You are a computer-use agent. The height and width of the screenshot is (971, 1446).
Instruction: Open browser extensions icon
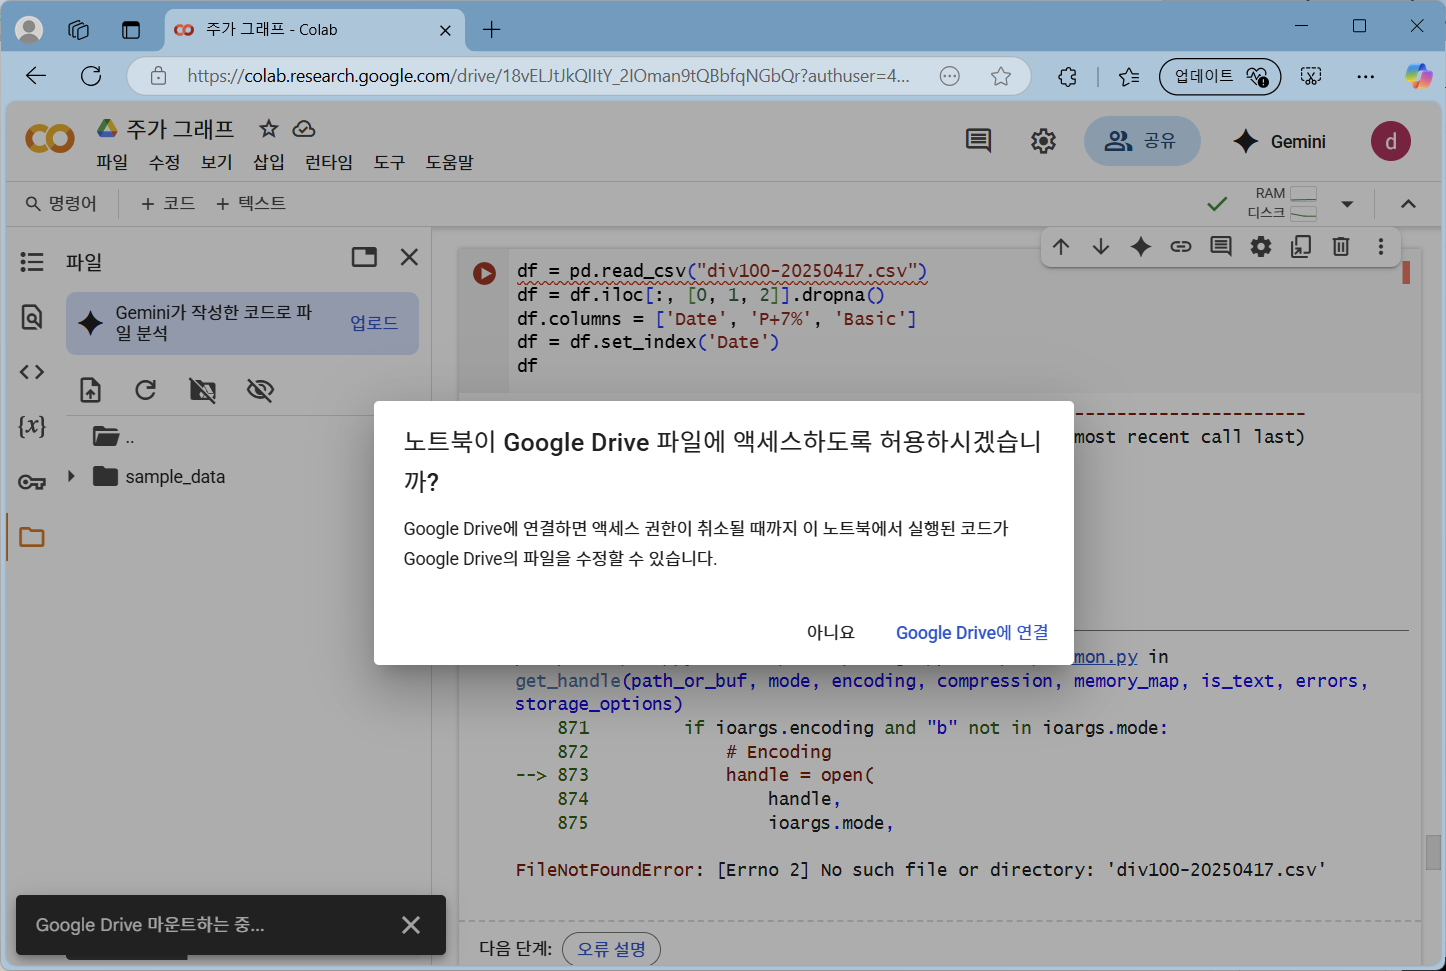1067,76
